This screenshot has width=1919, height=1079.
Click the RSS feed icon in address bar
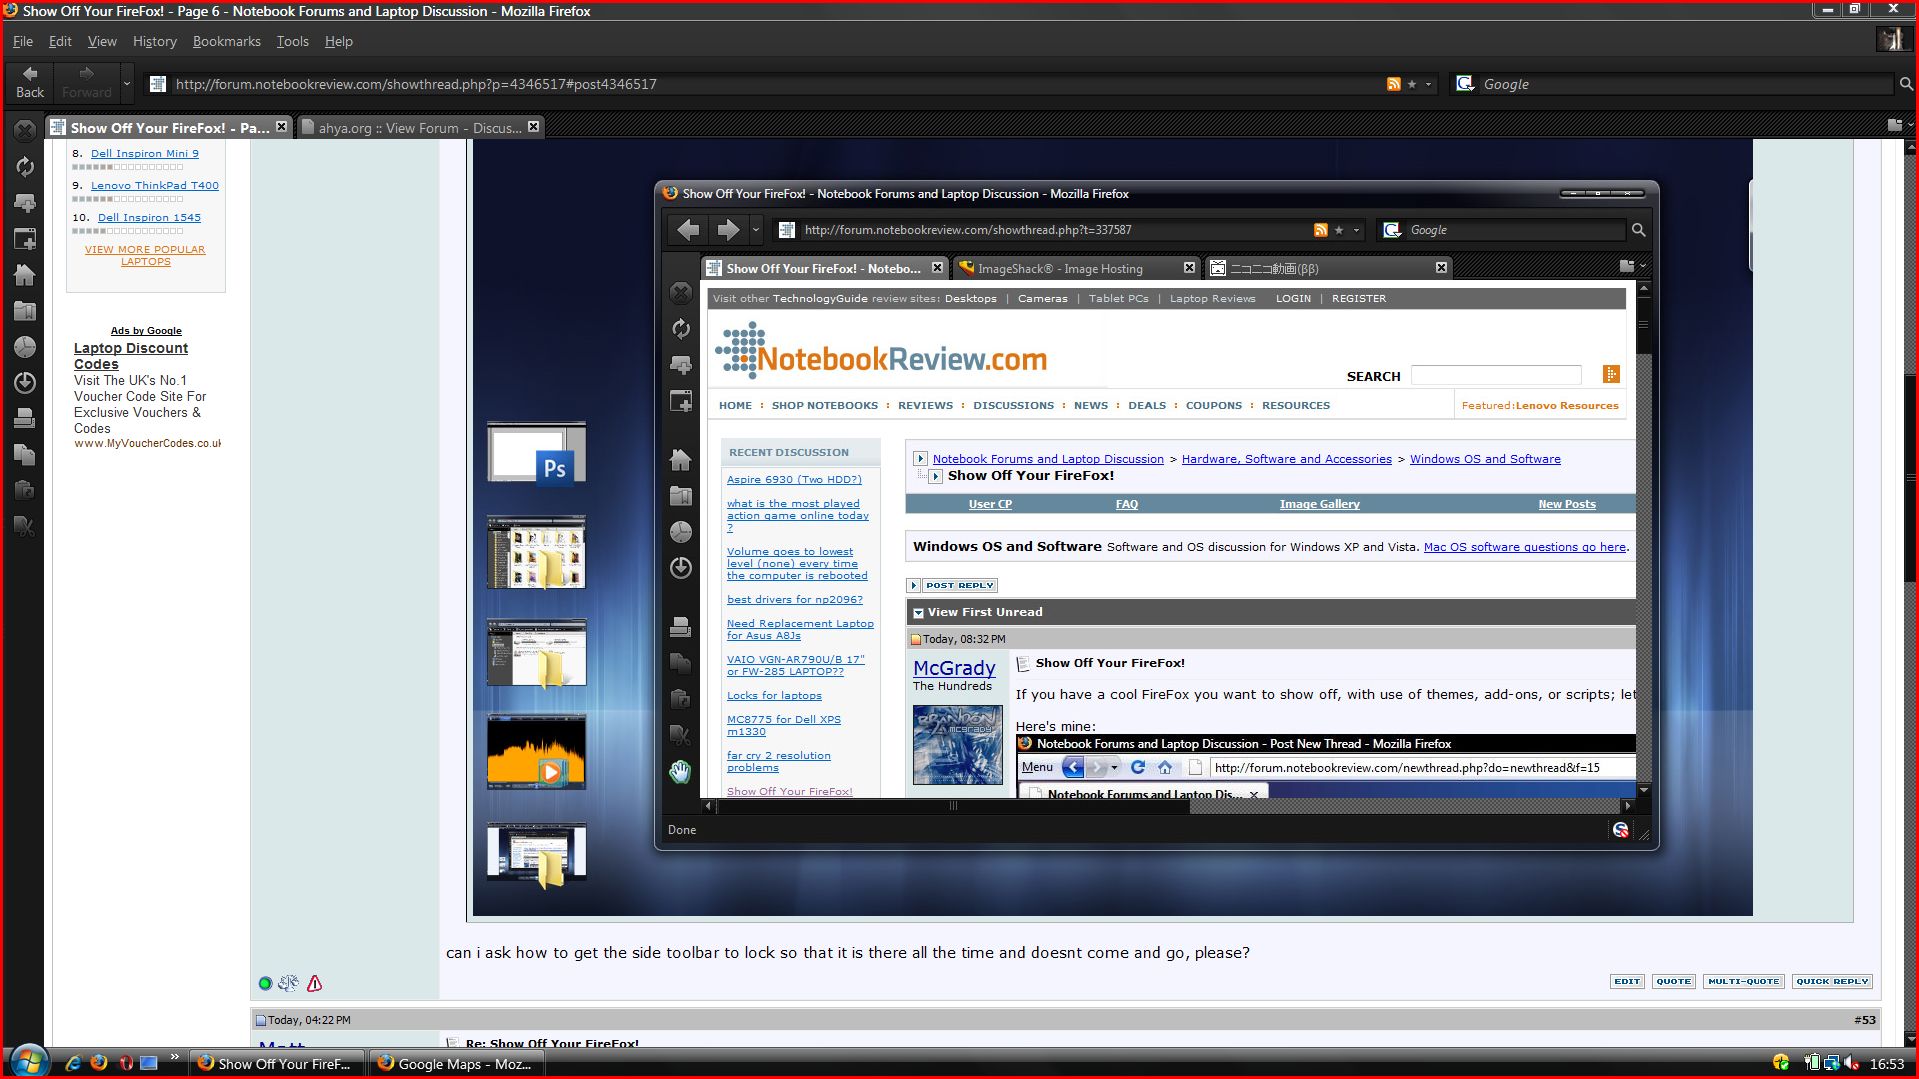(x=1393, y=84)
